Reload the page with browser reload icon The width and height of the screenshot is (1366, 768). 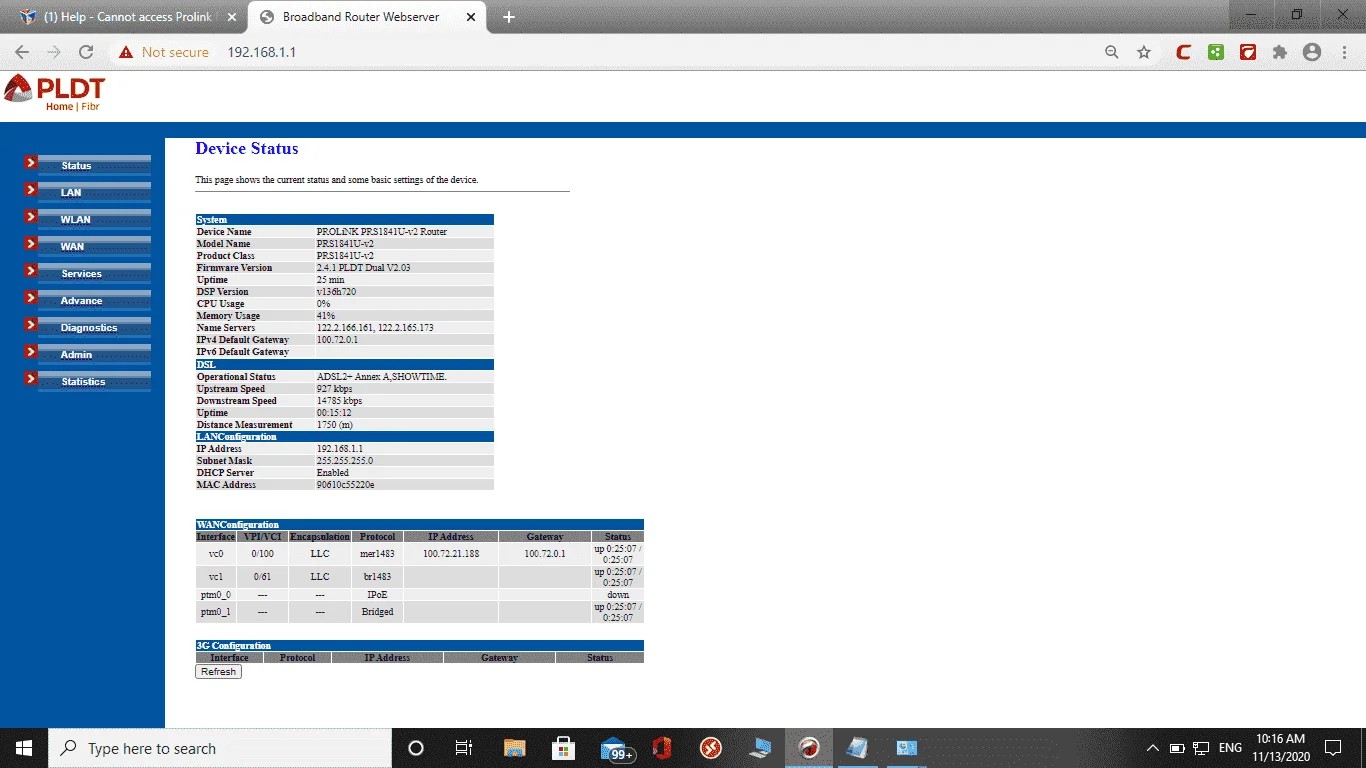coord(86,52)
